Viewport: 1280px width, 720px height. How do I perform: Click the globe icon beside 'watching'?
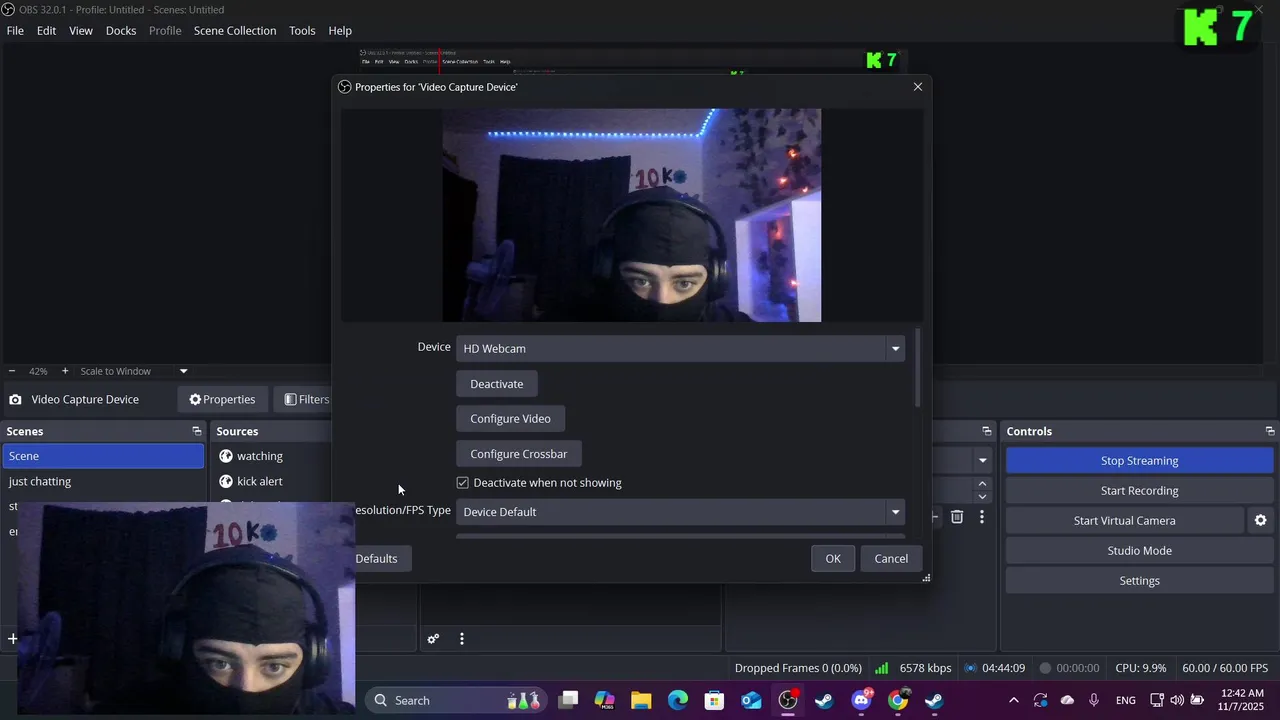click(x=226, y=456)
